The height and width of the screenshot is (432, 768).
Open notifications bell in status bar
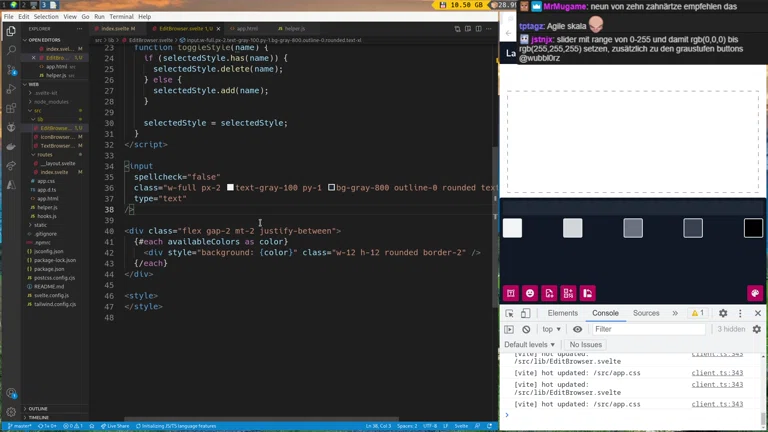pyautogui.click(x=489, y=426)
